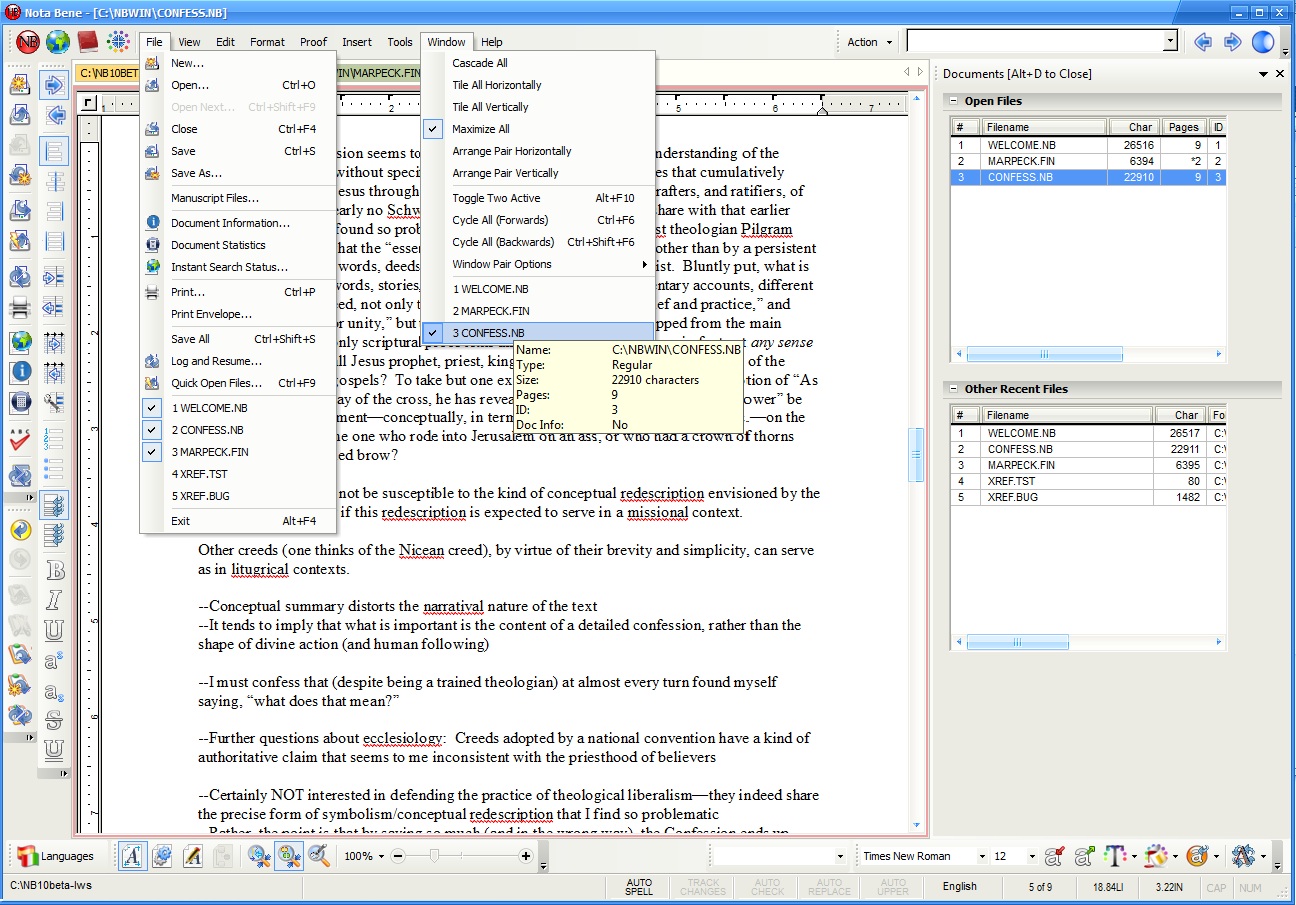This screenshot has height=905, width=1296.
Task: Choose Save As... from File menu
Action: (x=238, y=173)
